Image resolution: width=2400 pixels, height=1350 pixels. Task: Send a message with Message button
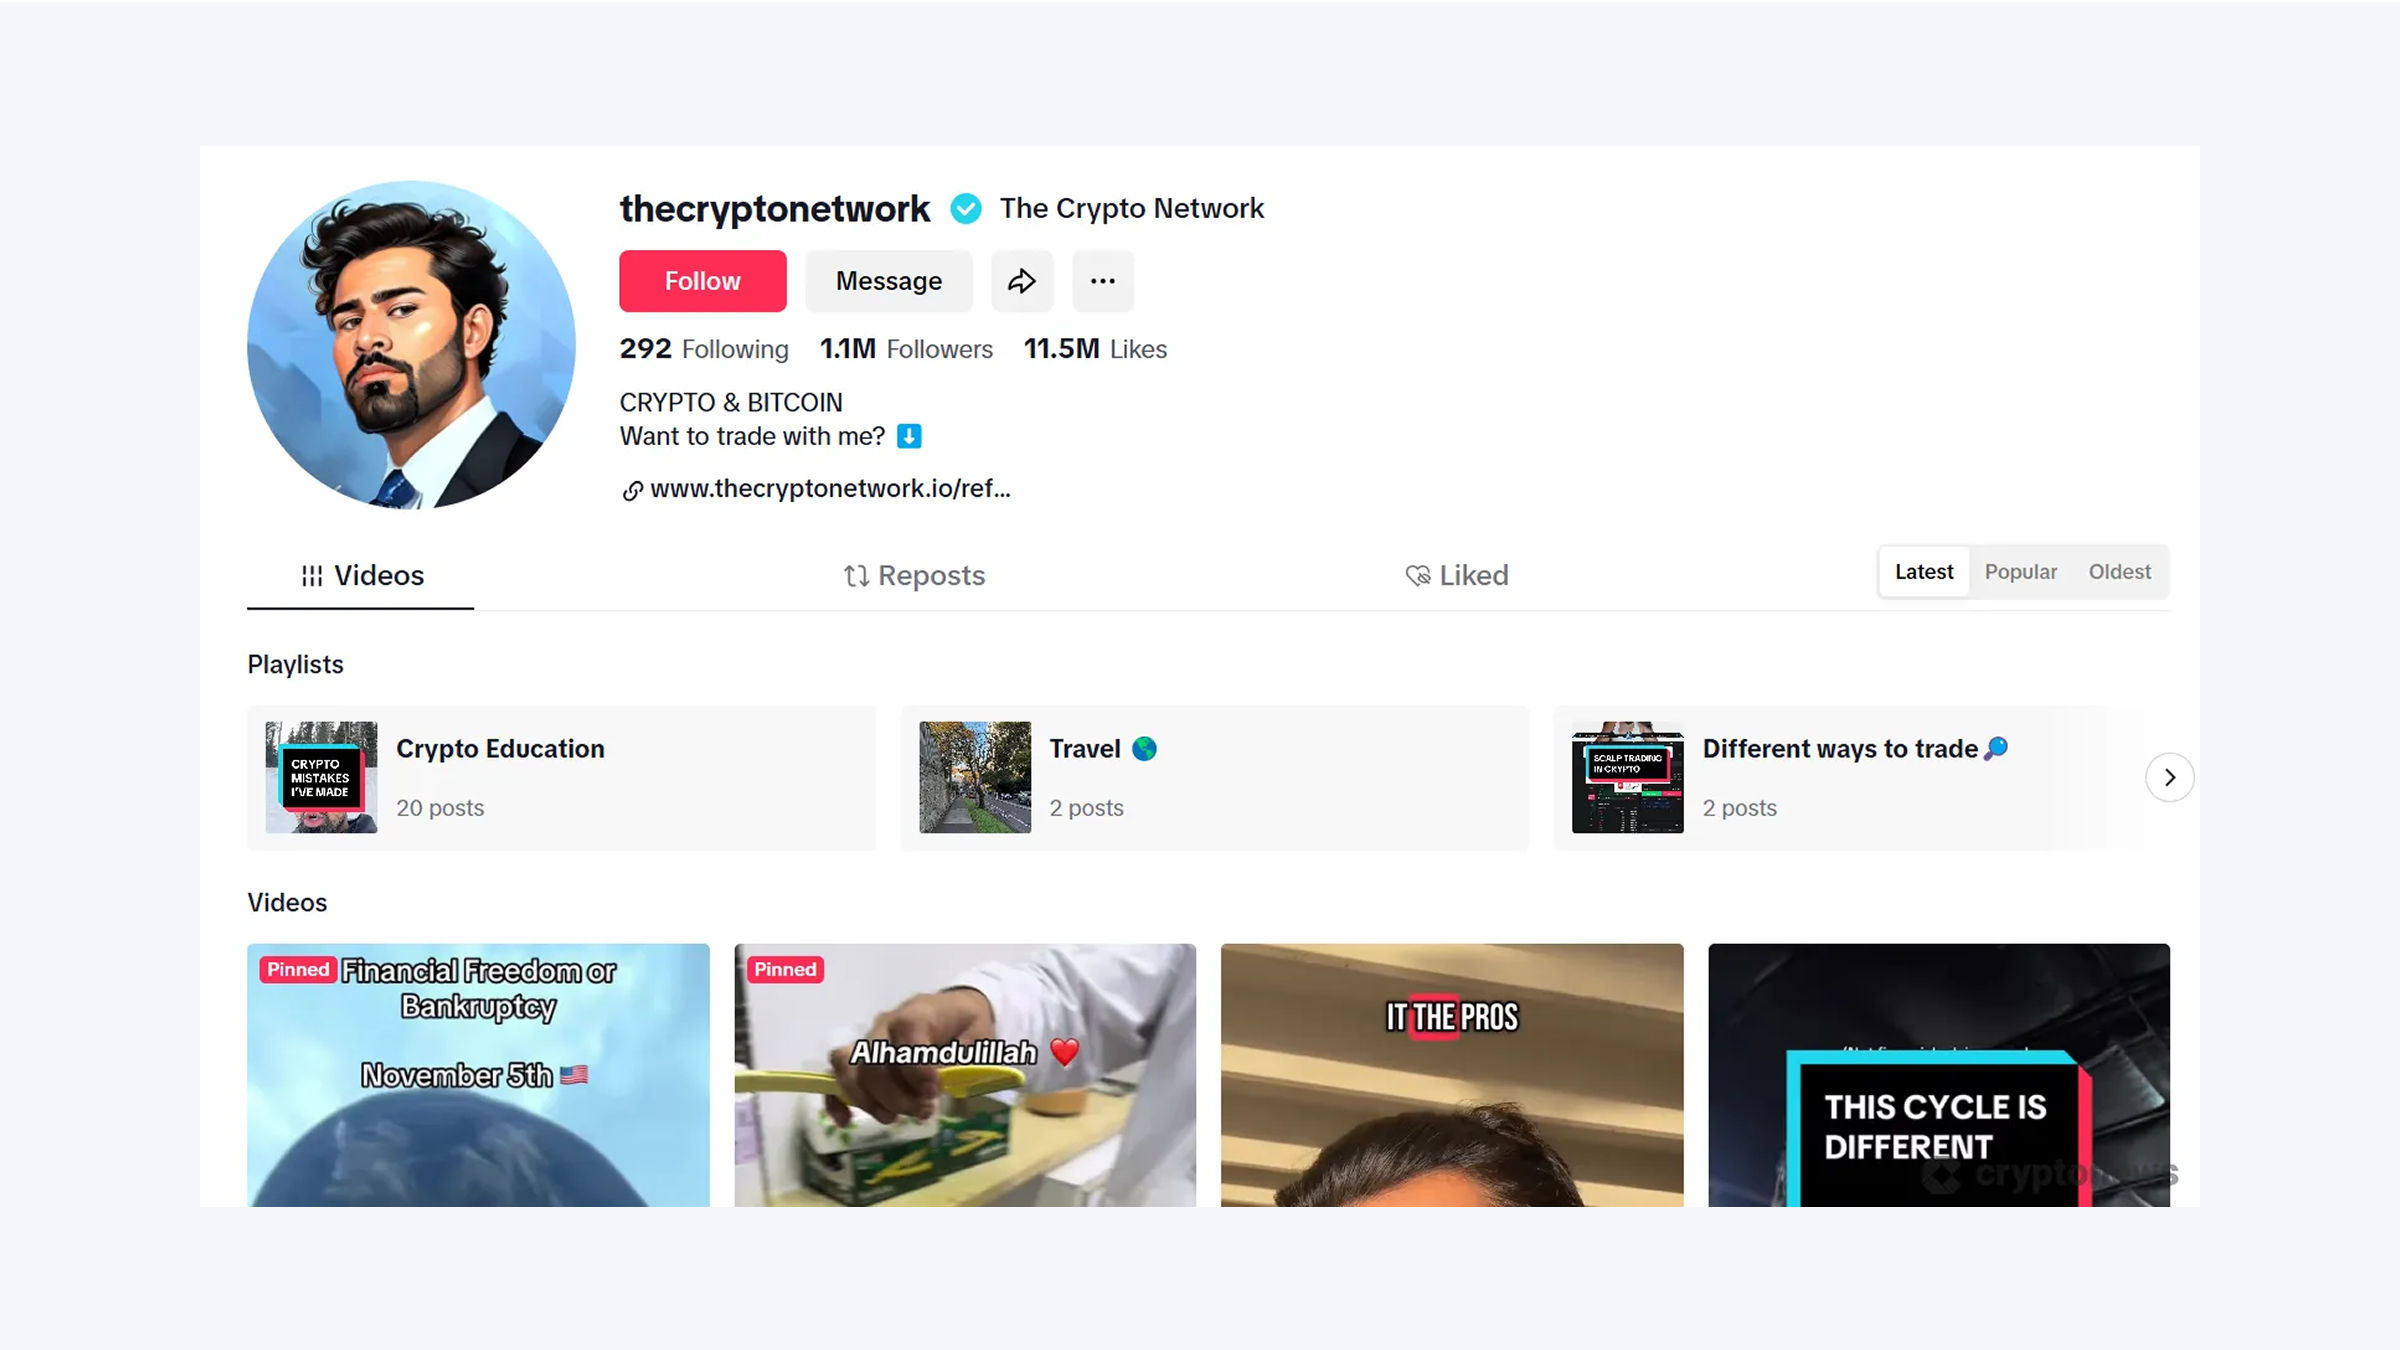click(x=889, y=281)
